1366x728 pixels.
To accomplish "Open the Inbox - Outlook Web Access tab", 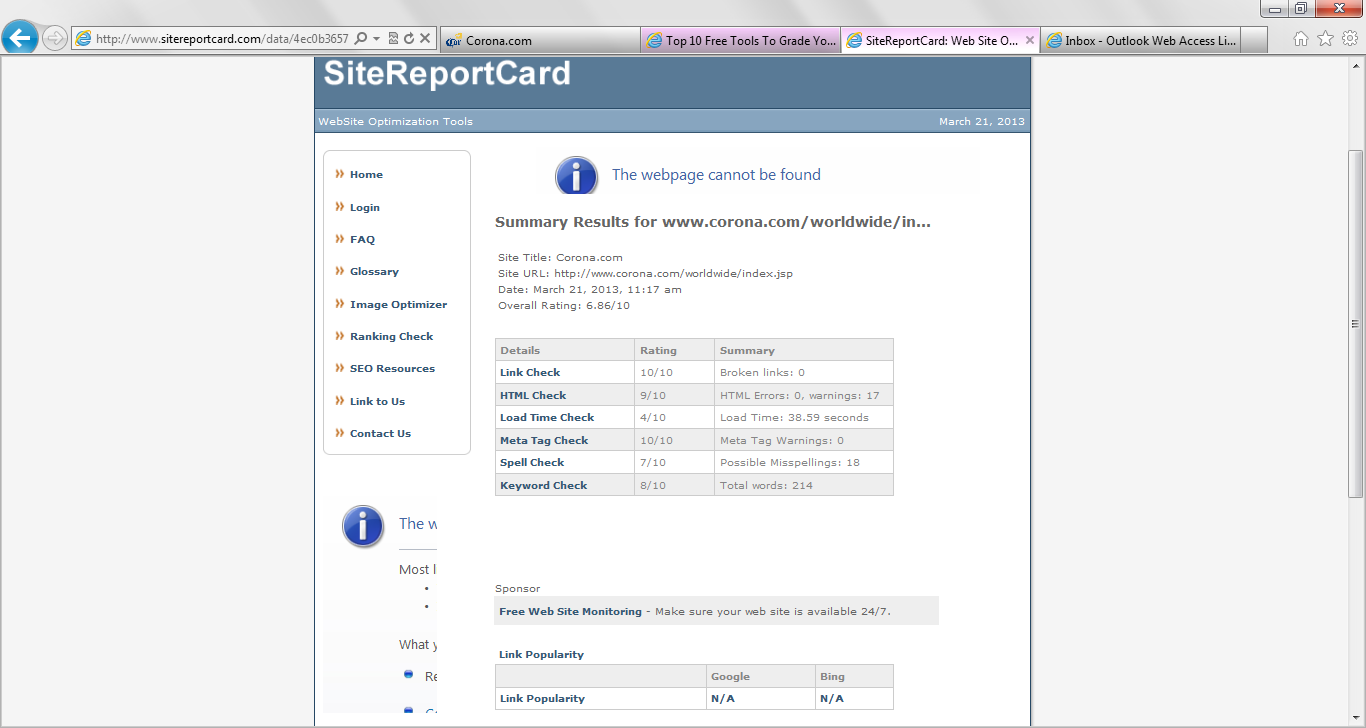I will [1140, 40].
